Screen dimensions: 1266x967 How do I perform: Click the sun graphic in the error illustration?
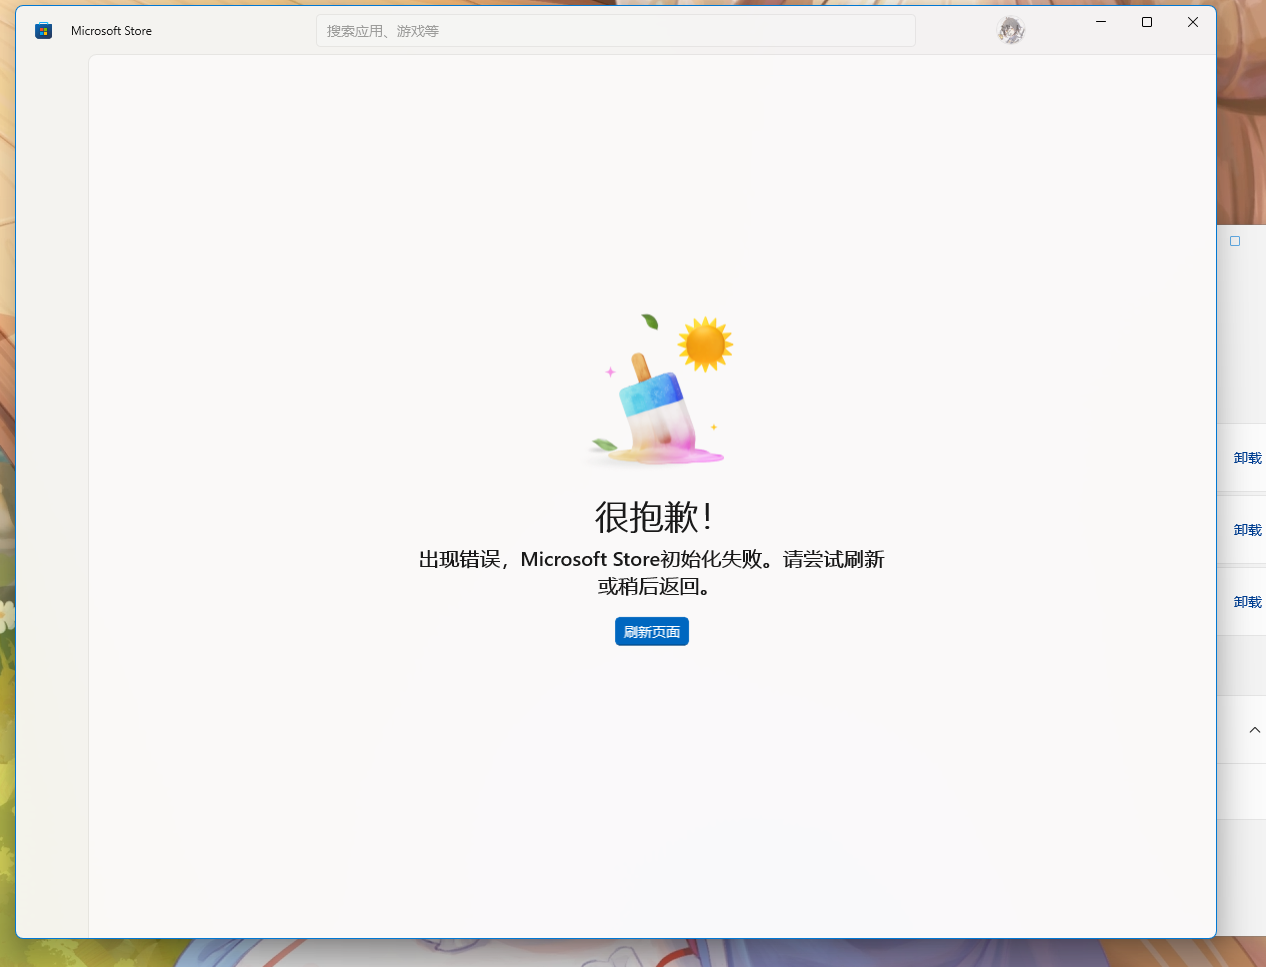[706, 343]
